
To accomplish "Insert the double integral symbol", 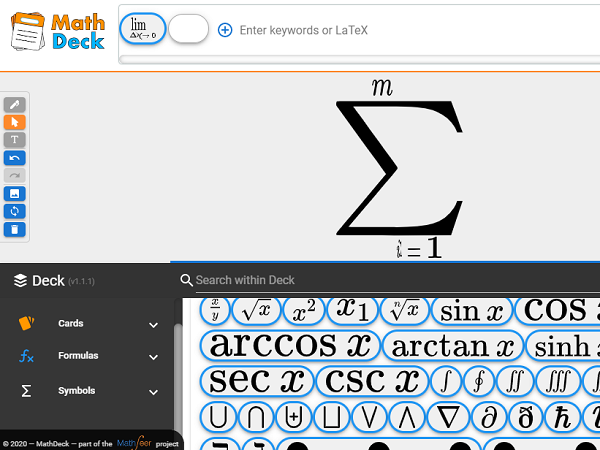I will coord(515,381).
